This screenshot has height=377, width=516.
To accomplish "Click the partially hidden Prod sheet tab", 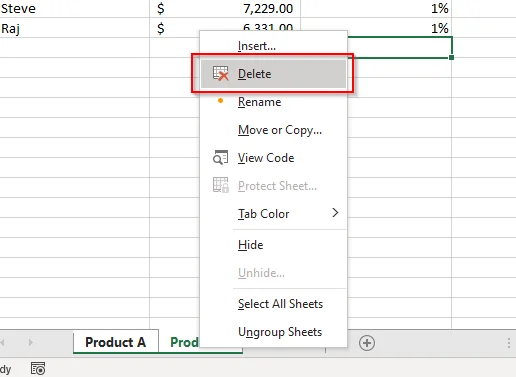I will point(180,342).
